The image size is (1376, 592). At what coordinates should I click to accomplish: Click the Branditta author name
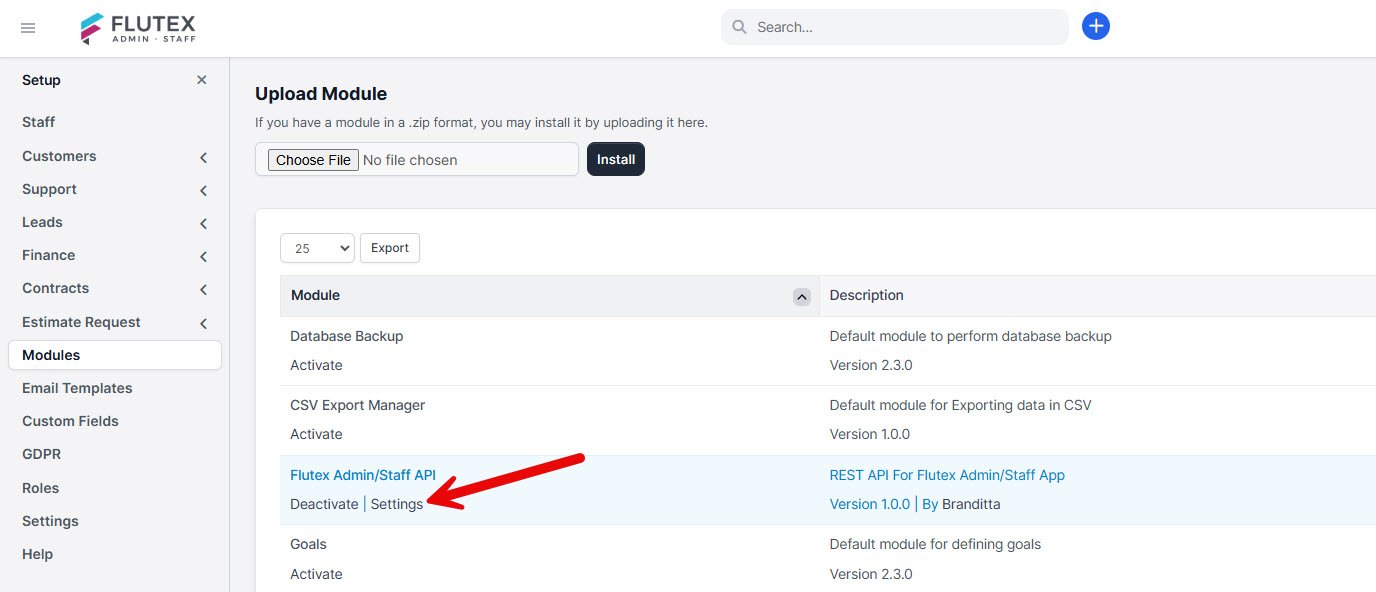point(971,504)
